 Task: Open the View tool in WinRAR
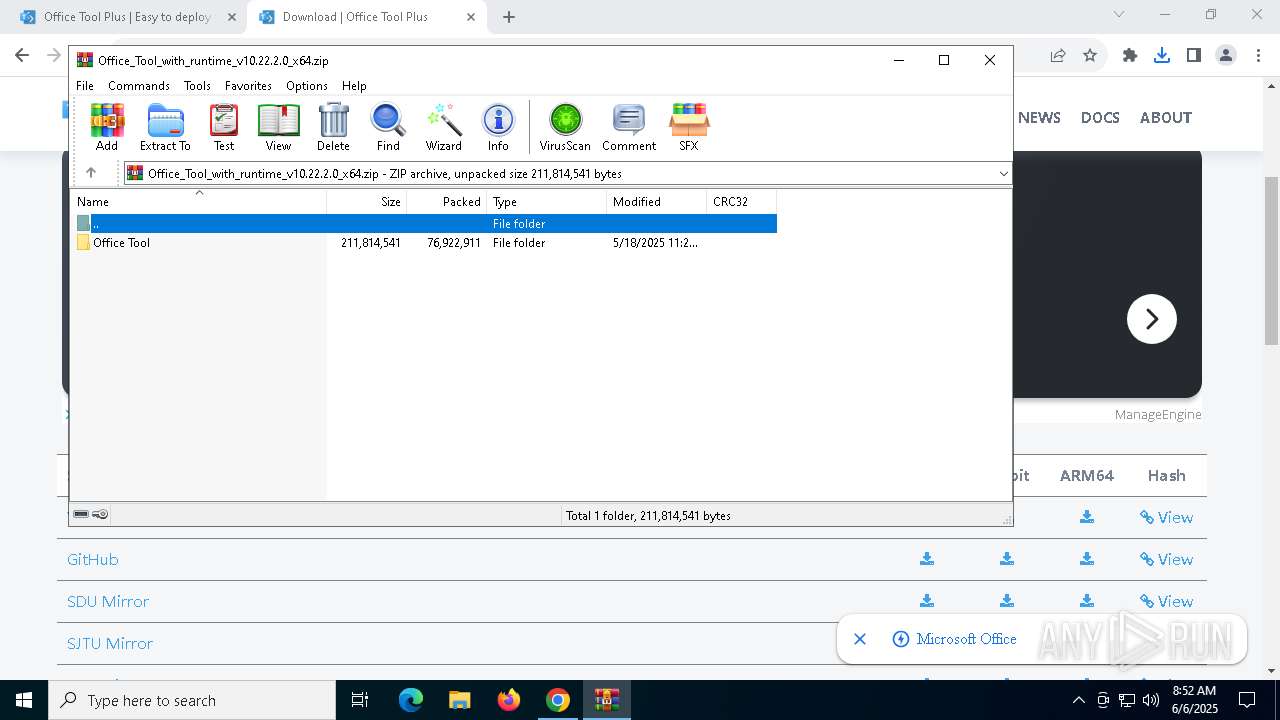278,127
